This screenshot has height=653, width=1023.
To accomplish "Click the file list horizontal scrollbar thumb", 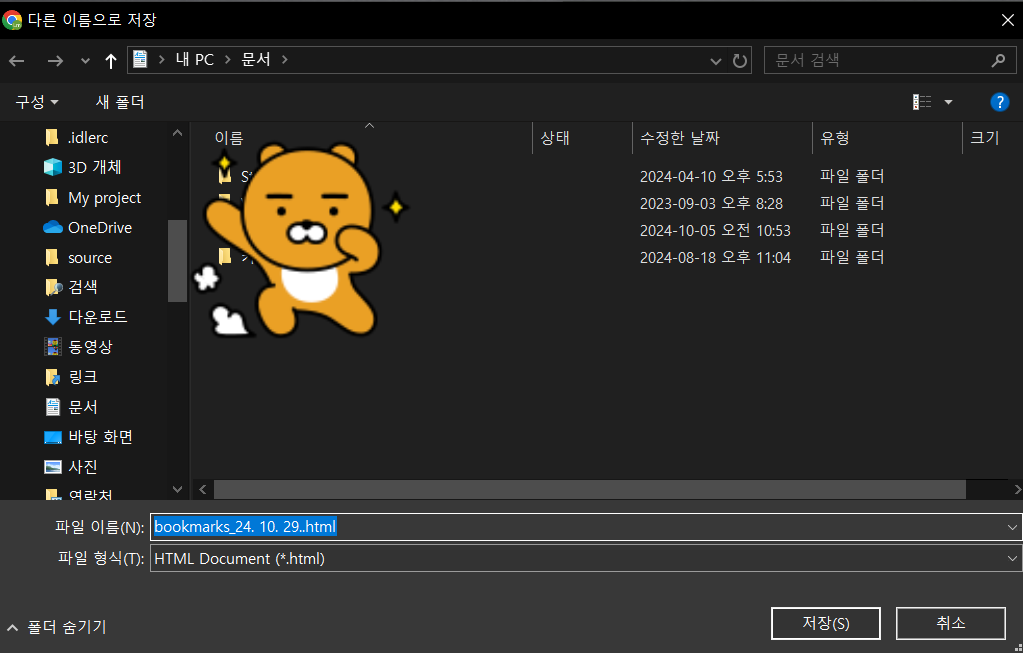I will click(590, 489).
